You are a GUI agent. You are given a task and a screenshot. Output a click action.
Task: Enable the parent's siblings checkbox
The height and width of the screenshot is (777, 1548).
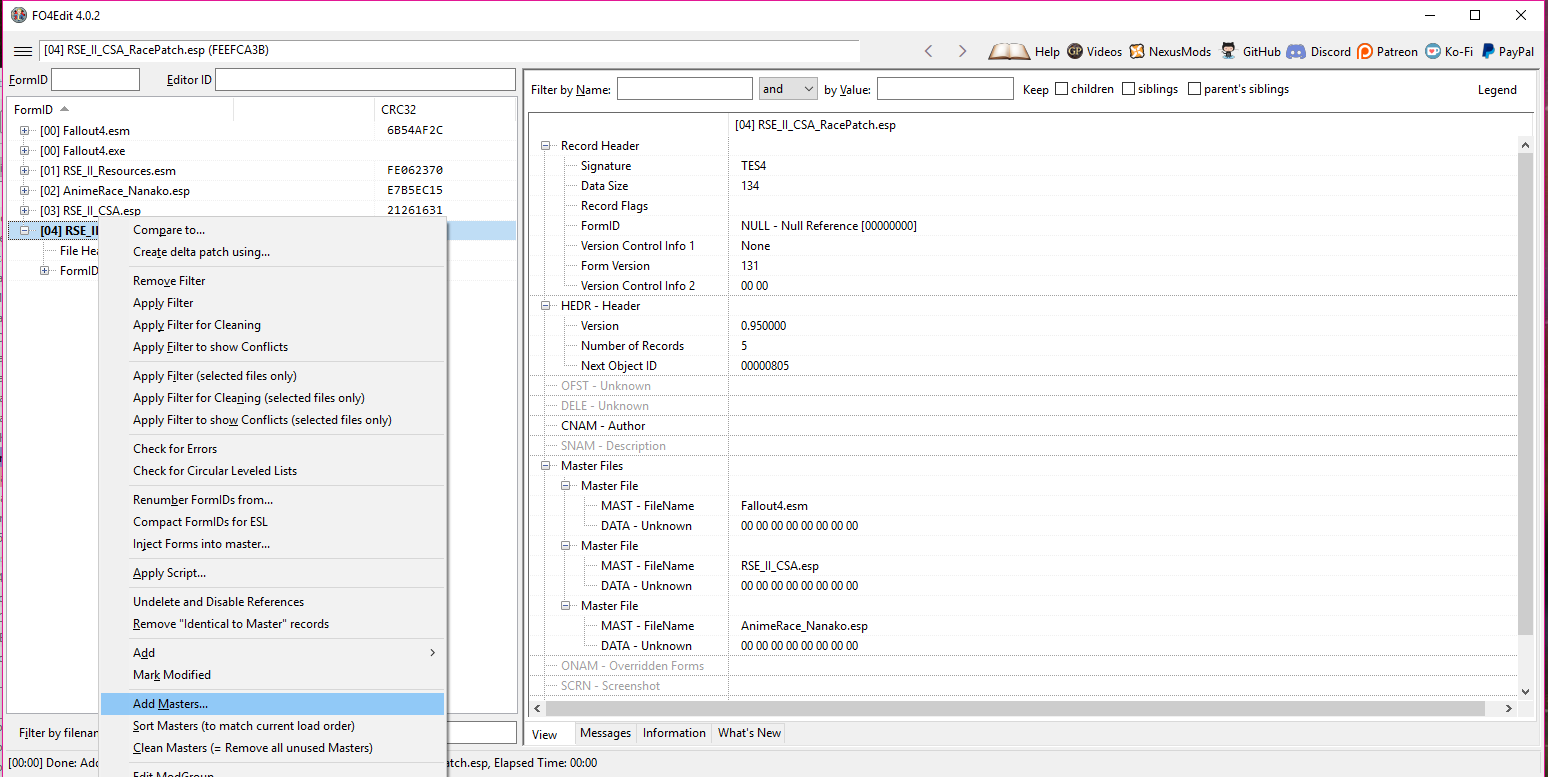pos(1195,89)
